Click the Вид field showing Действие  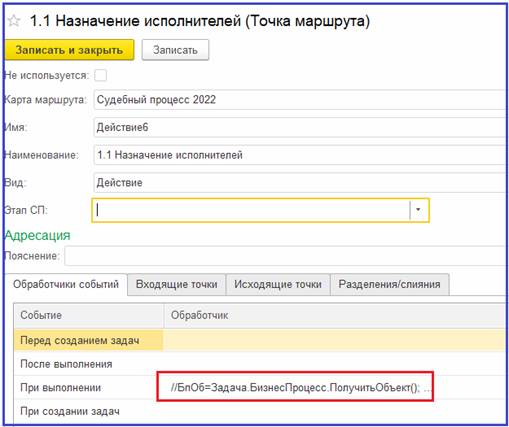click(x=300, y=183)
